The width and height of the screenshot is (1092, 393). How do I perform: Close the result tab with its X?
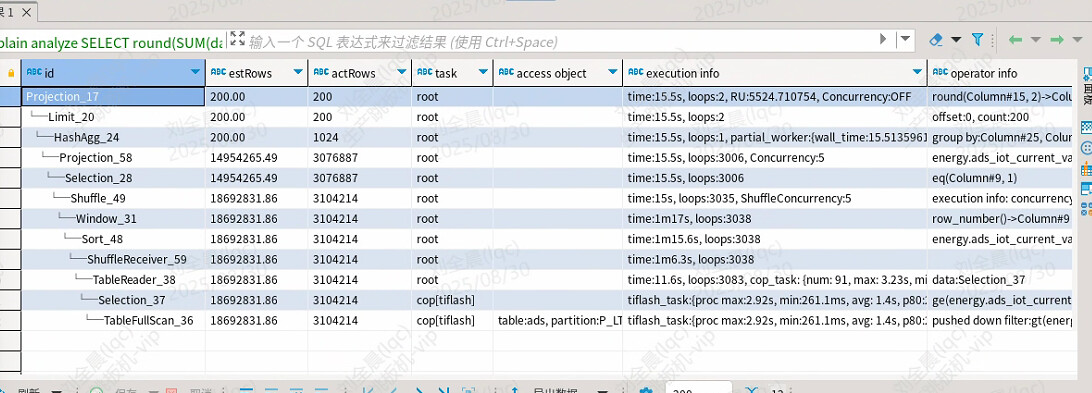26,13
